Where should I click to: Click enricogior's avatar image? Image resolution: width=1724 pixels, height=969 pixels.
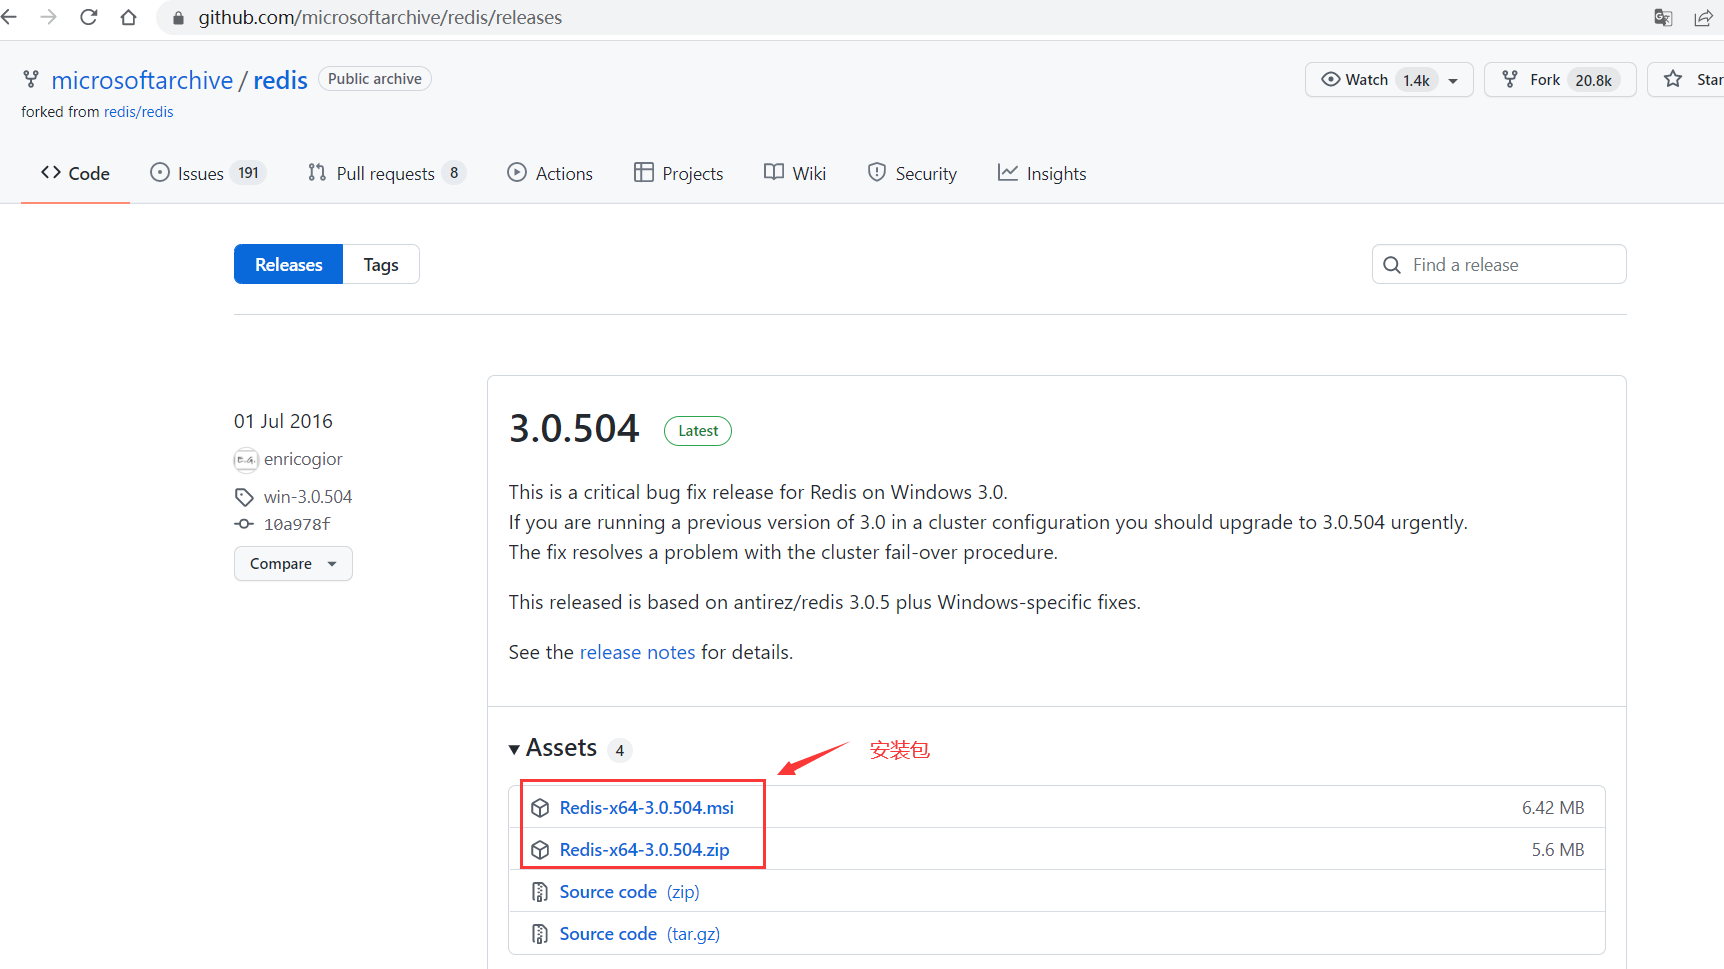point(246,460)
